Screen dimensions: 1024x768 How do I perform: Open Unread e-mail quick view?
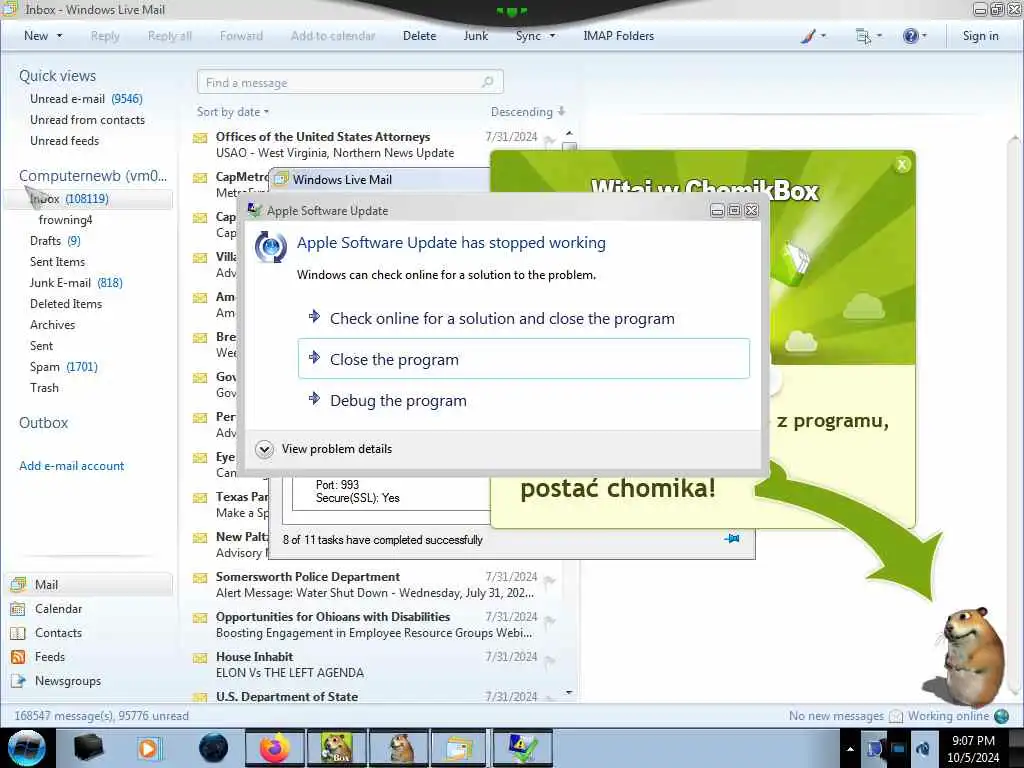click(86, 99)
